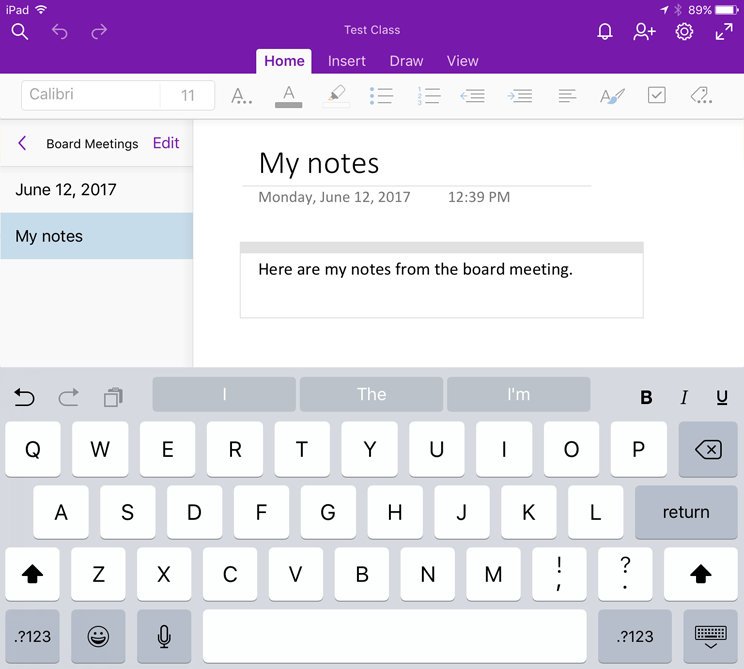Apply text highlighter color
744x669 pixels.
coord(336,96)
